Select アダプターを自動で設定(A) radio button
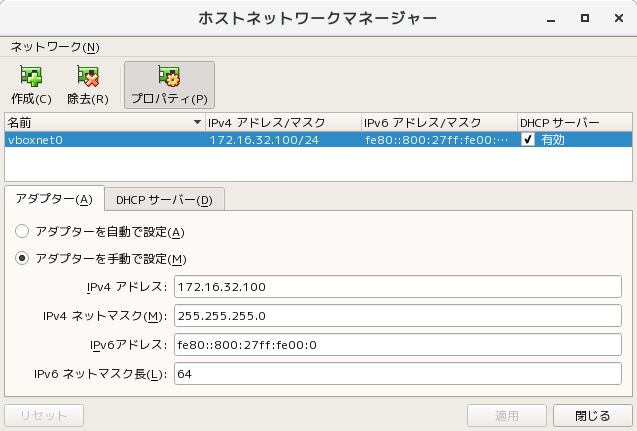The image size is (637, 431). [x=22, y=232]
